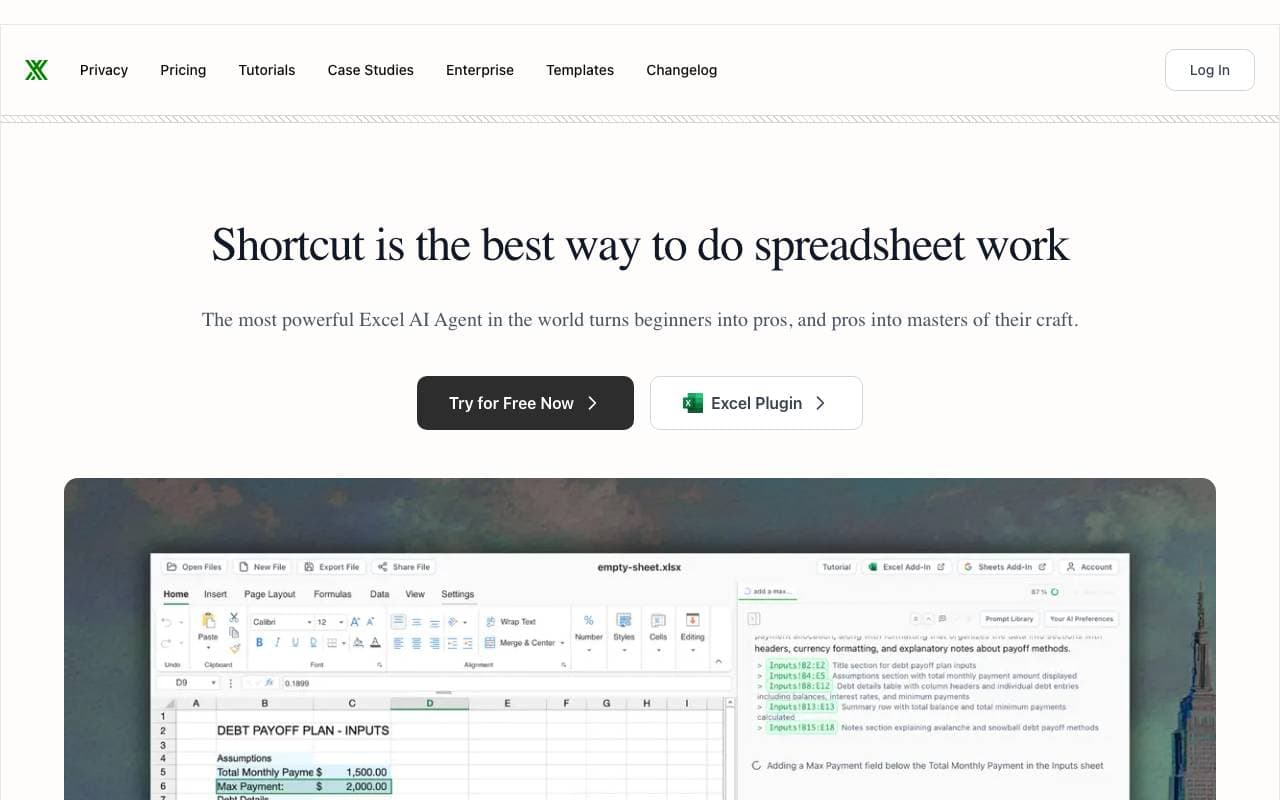
Task: Click the Log In button
Action: [x=1210, y=70]
